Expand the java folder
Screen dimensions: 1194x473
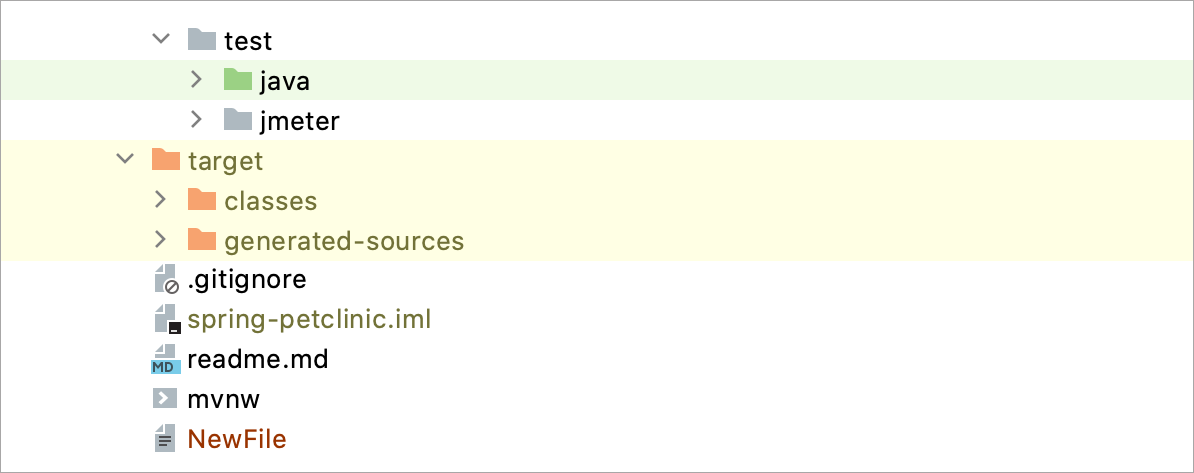tap(197, 80)
